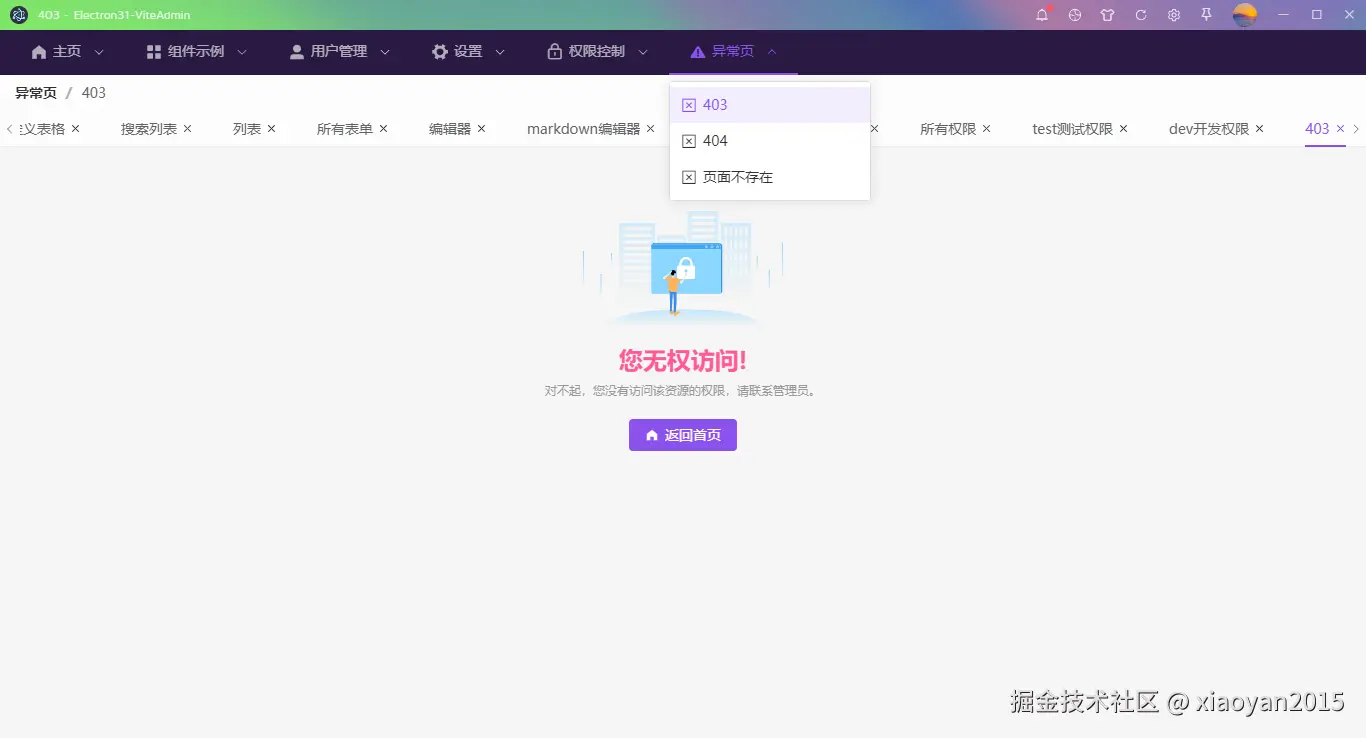The height and width of the screenshot is (738, 1366).
Task: Open 用户管理 menu
Action: [339, 52]
